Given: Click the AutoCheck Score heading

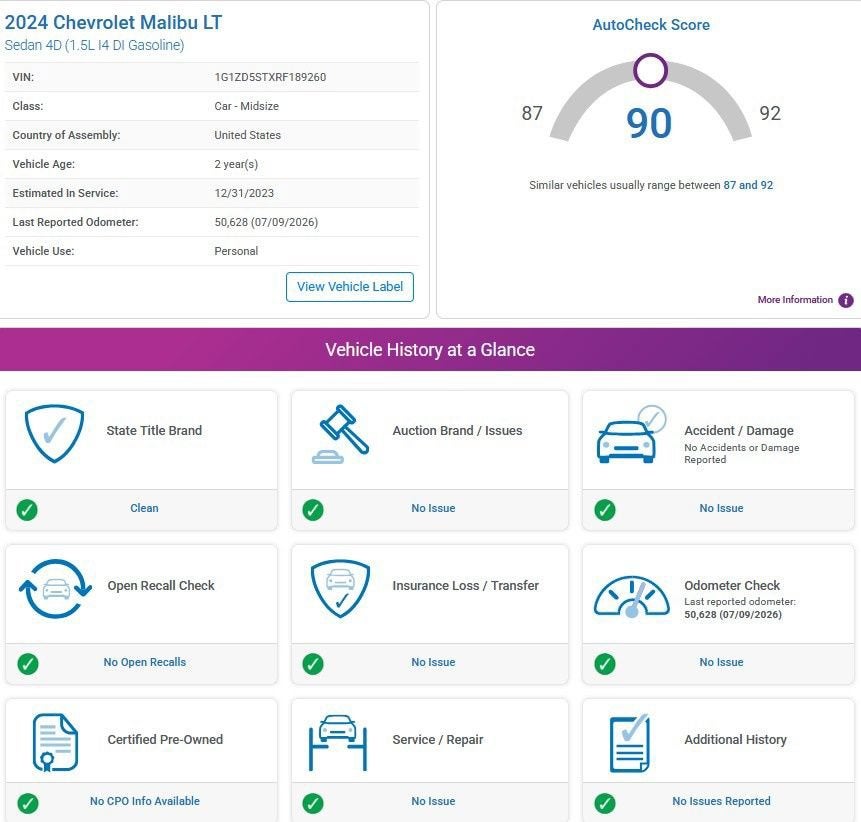Looking at the screenshot, I should (x=651, y=25).
